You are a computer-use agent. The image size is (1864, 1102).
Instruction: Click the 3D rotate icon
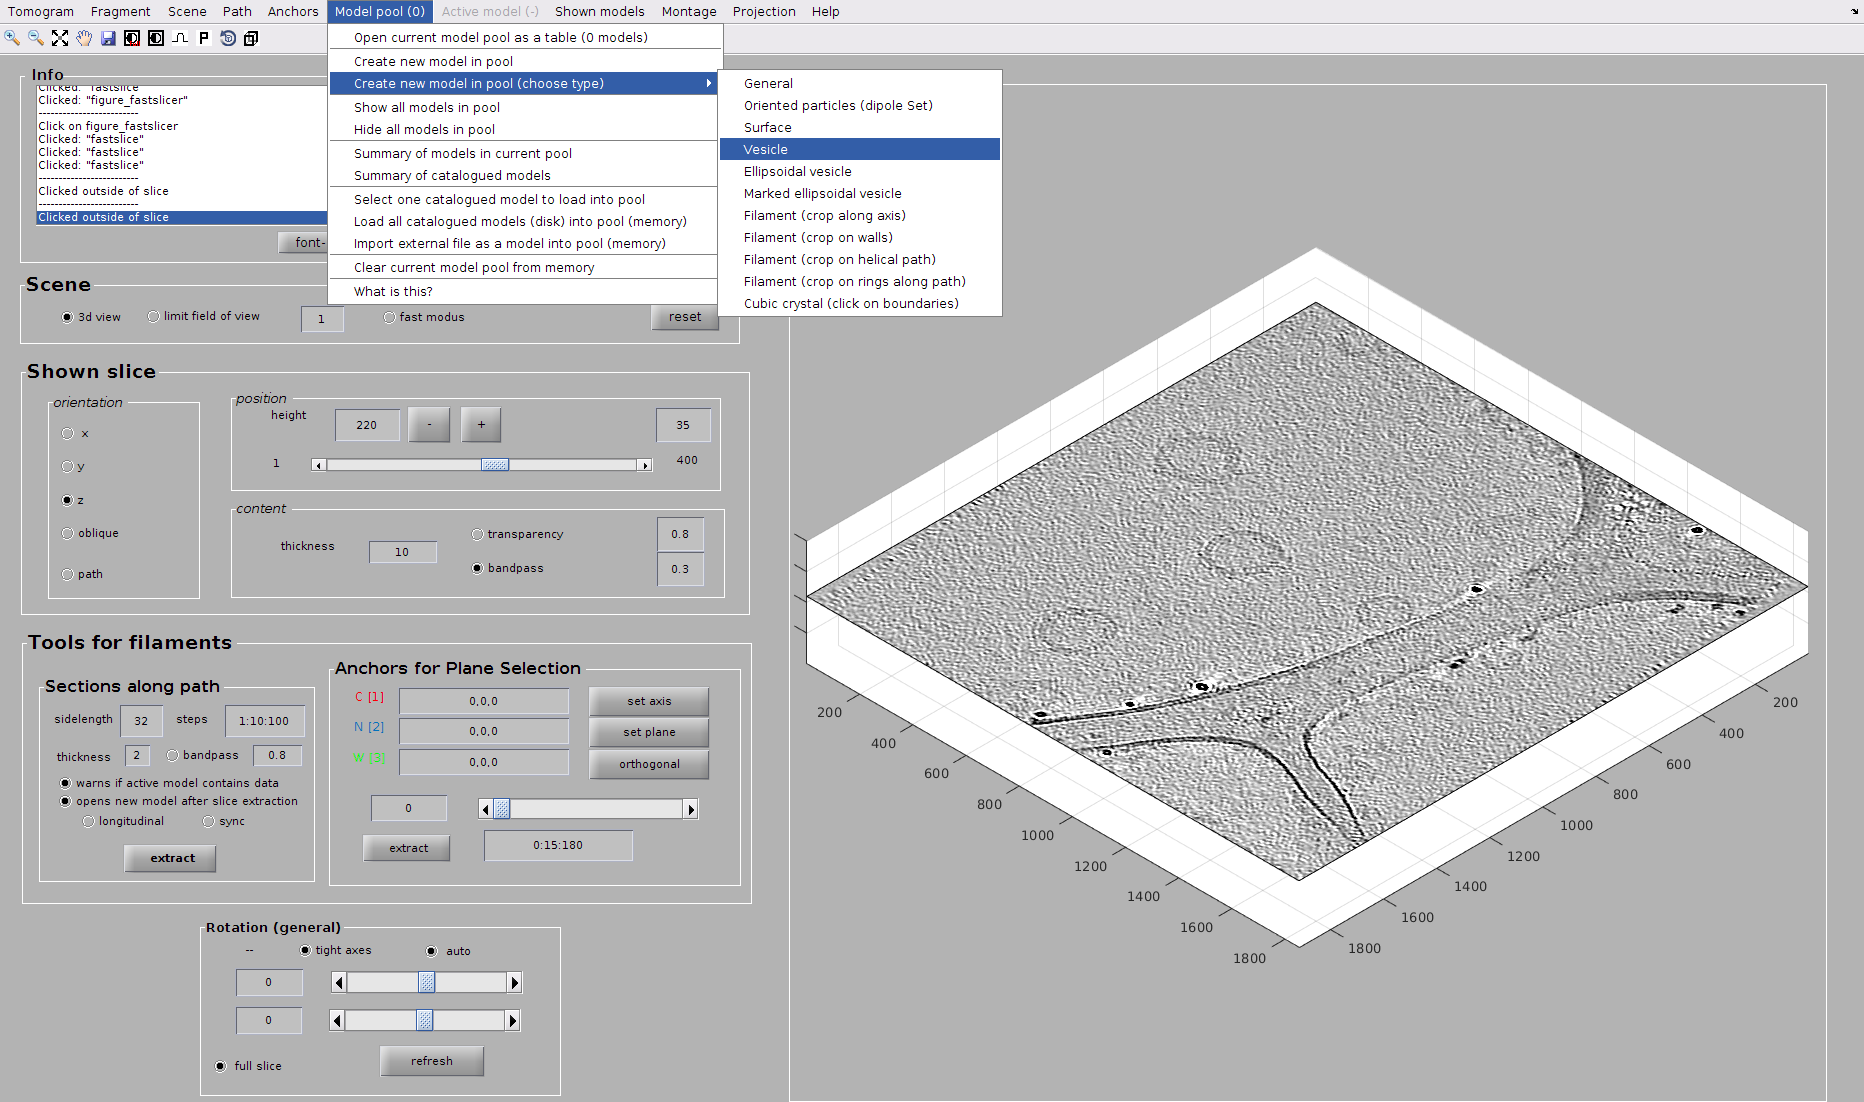[228, 38]
